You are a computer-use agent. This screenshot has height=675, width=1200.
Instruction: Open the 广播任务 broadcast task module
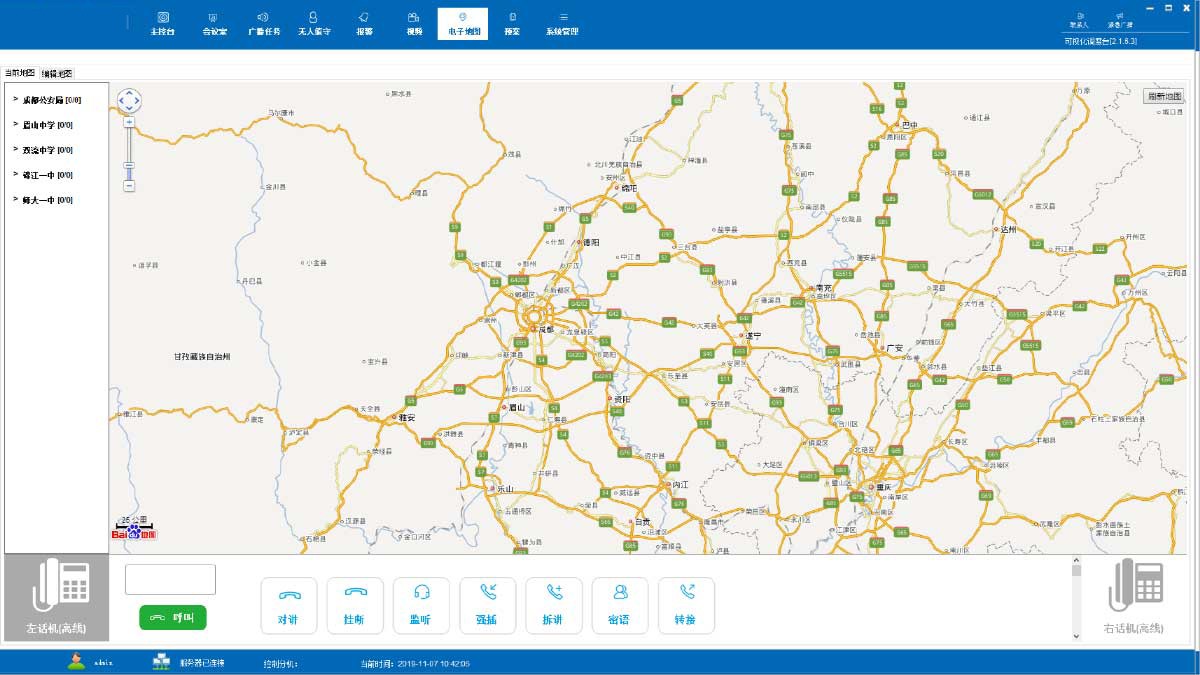click(x=264, y=23)
